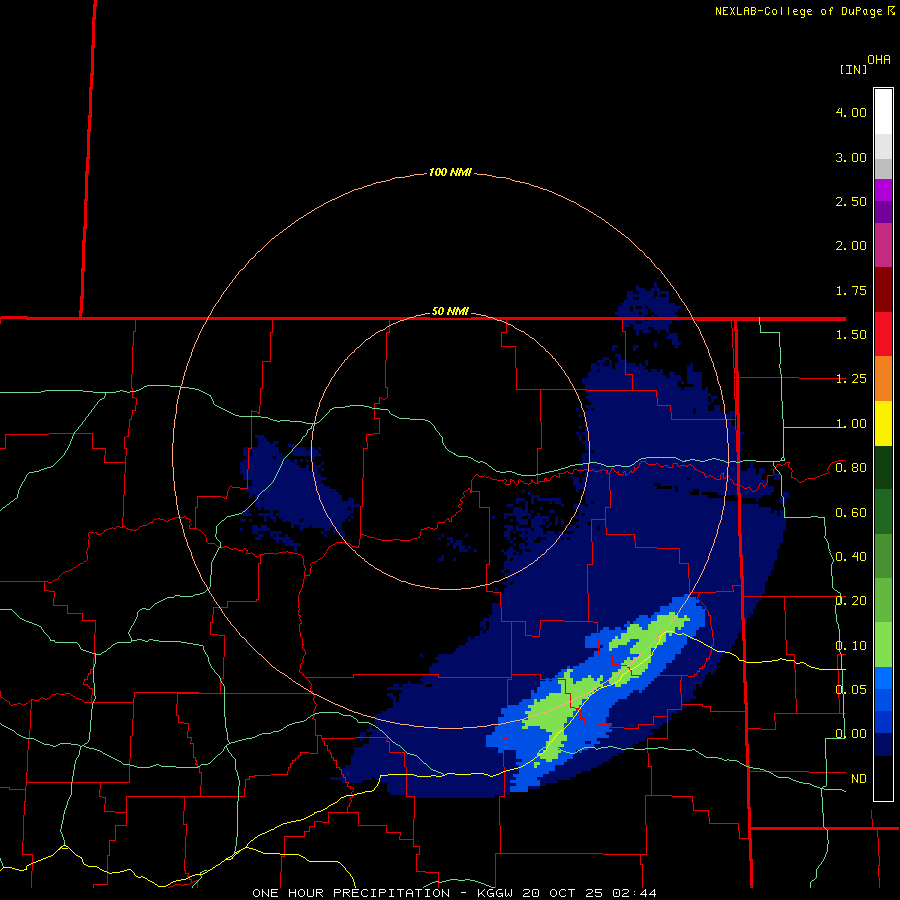The image size is (900, 900).
Task: Click the OHA product label above legend
Action: pos(879,60)
